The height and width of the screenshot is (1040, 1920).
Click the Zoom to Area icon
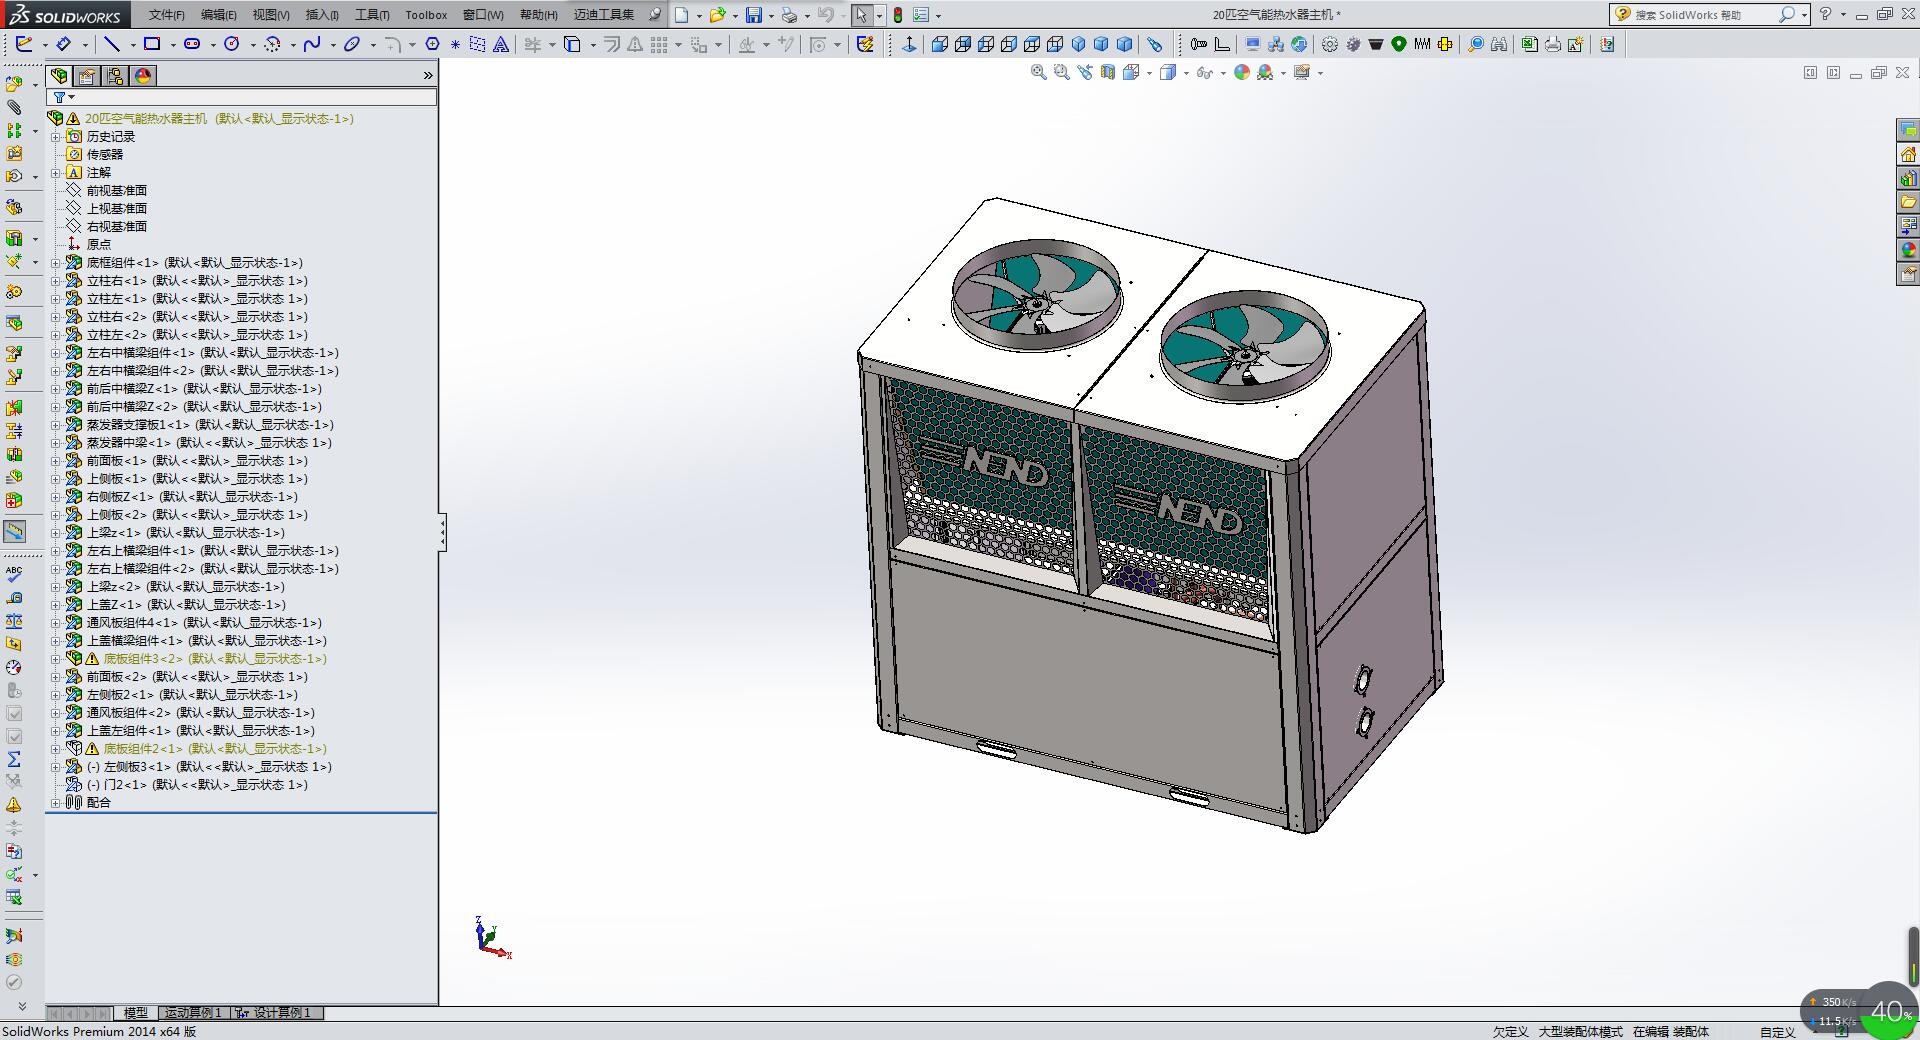(x=1061, y=72)
